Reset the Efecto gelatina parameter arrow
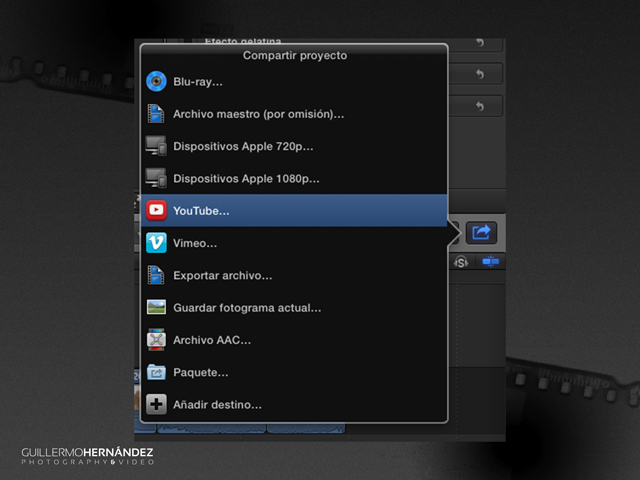640x480 pixels. pyautogui.click(x=480, y=42)
